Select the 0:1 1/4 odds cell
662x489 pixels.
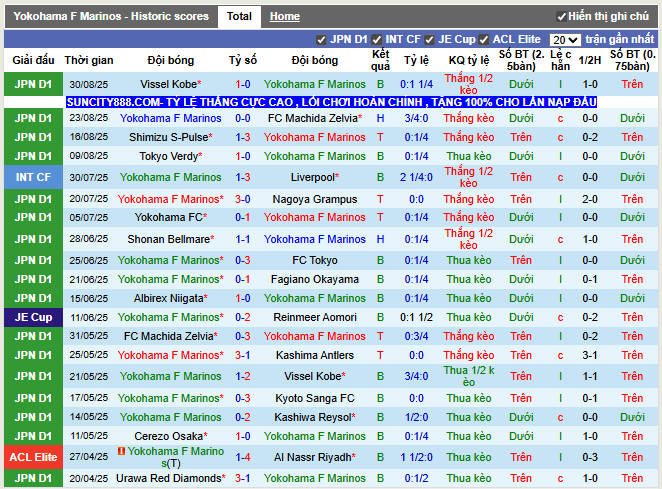point(416,84)
